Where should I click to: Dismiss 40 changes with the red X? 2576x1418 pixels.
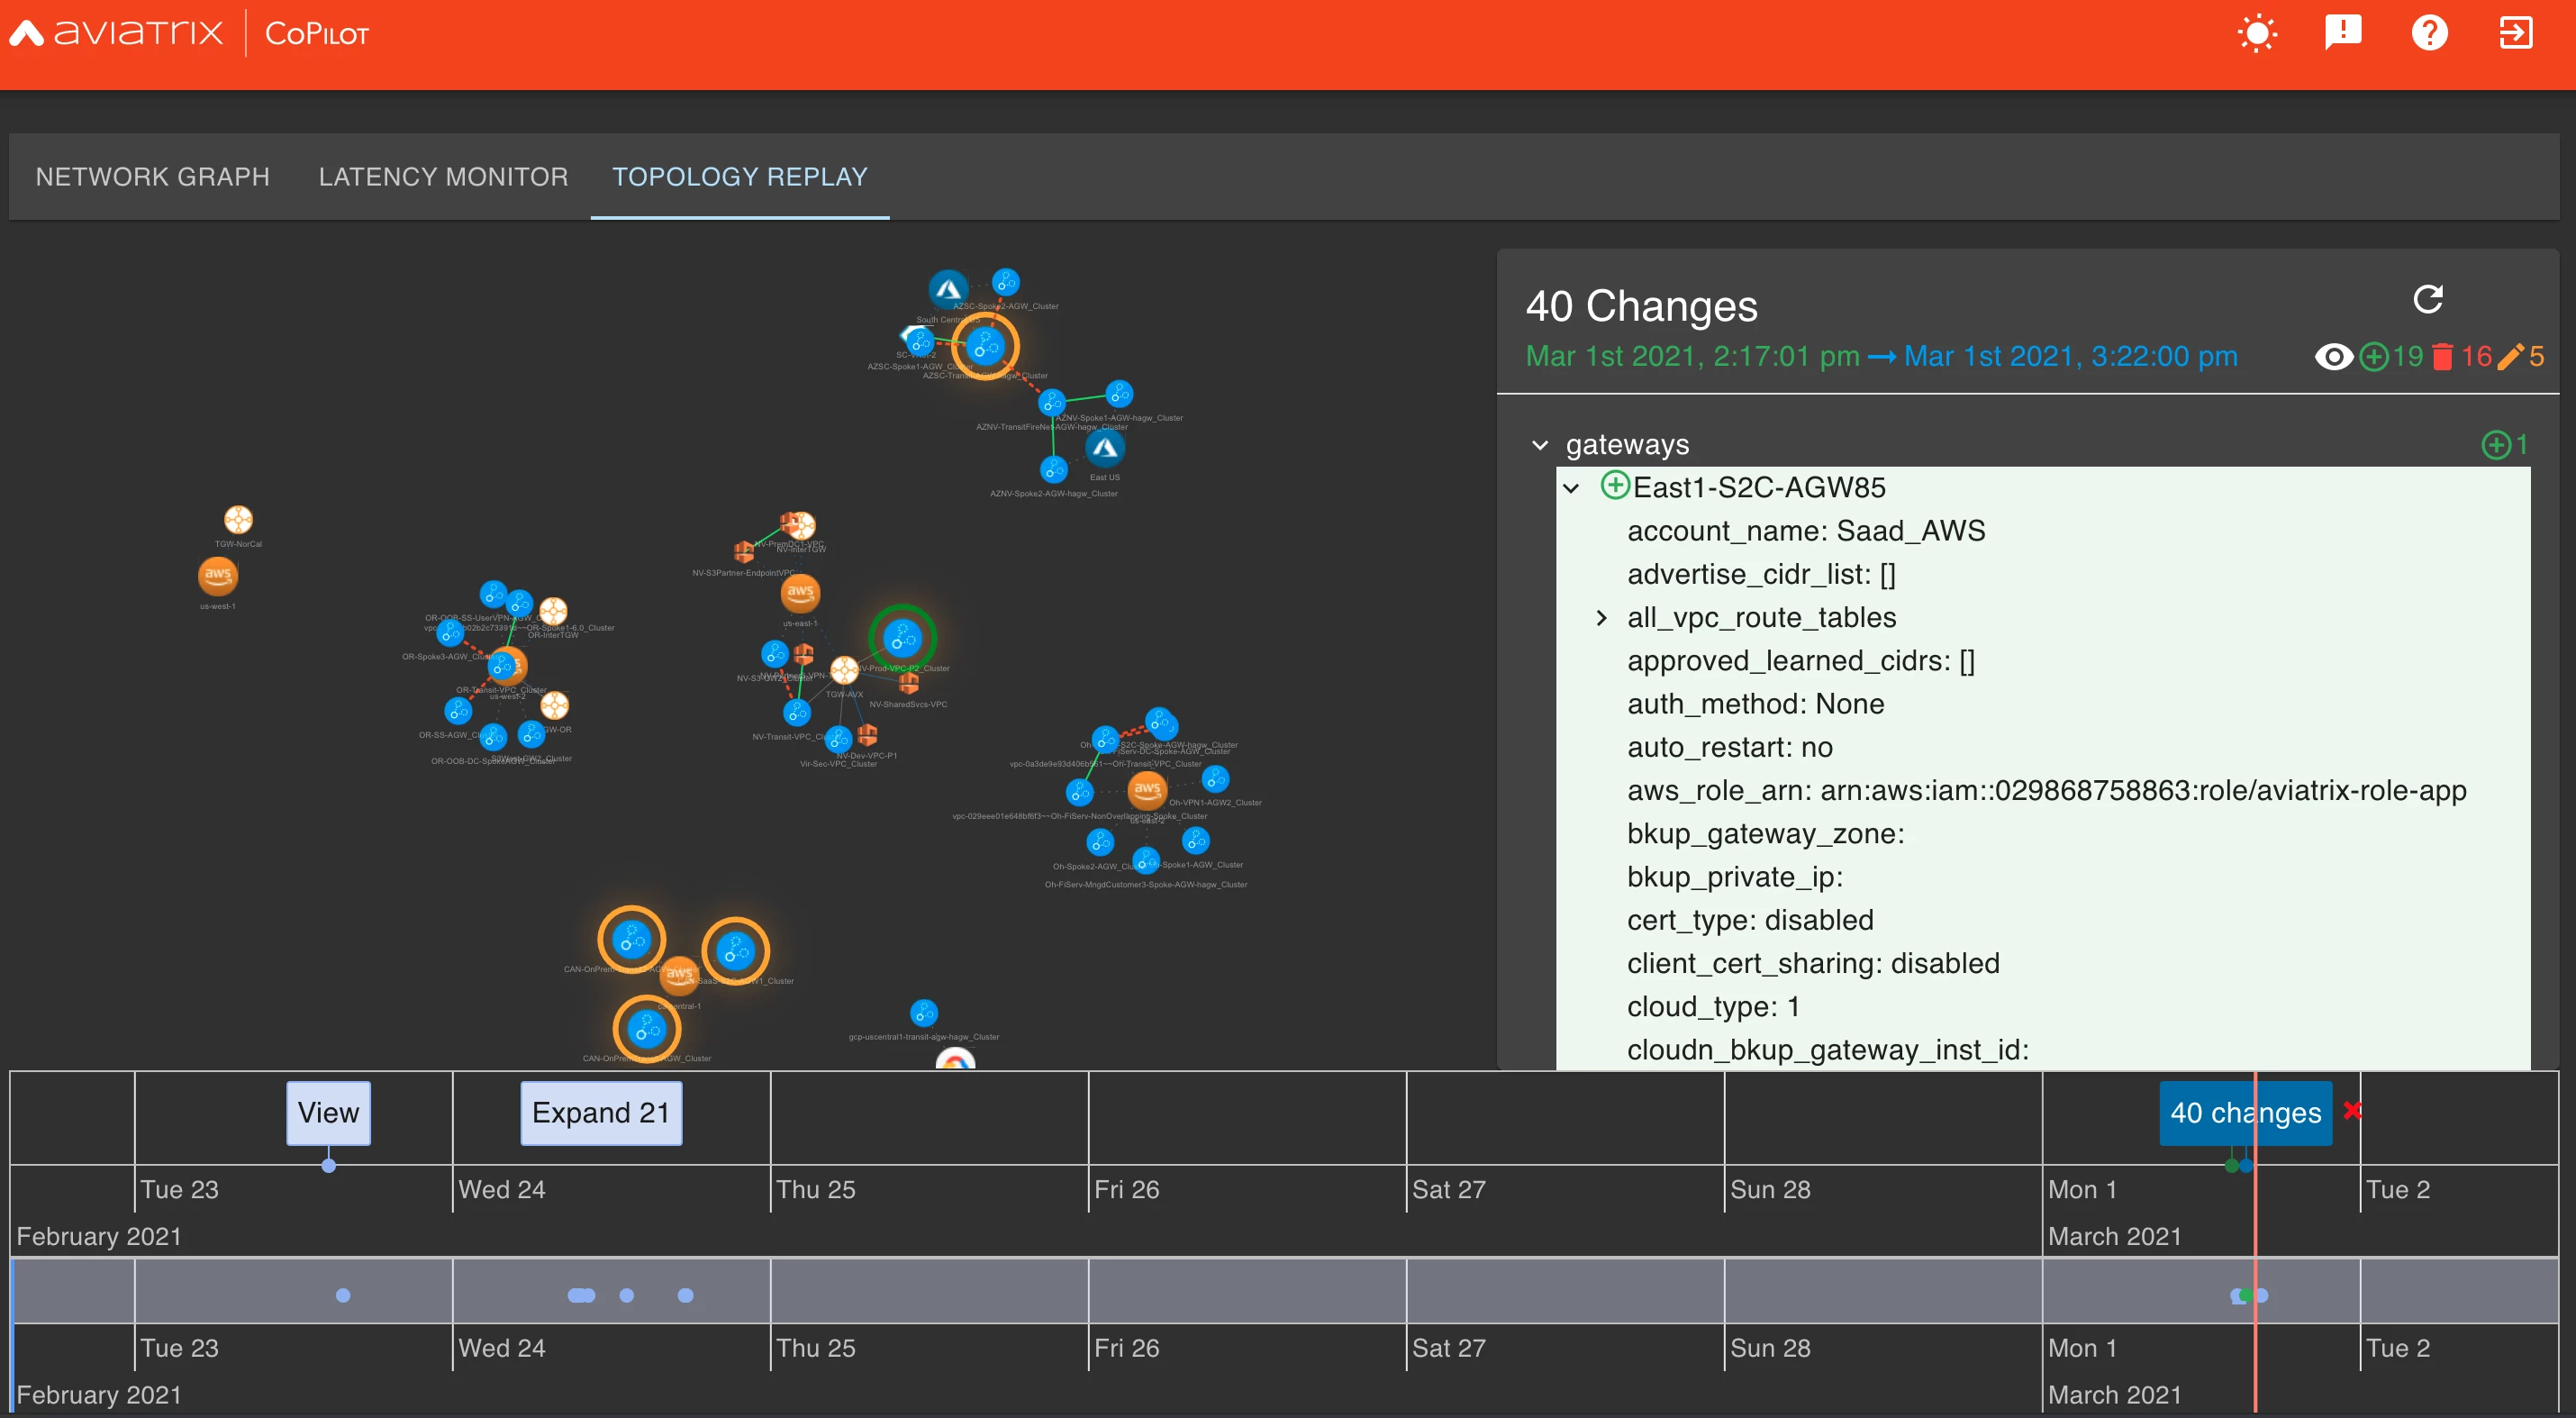pyautogui.click(x=2352, y=1110)
